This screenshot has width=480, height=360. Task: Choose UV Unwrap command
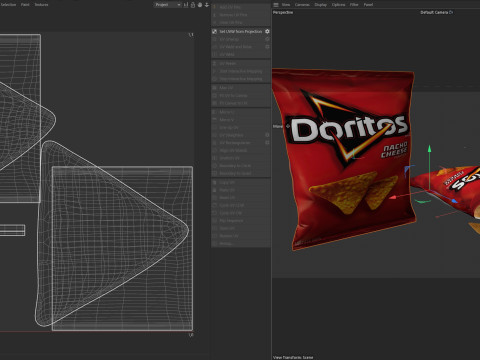click(x=241, y=39)
